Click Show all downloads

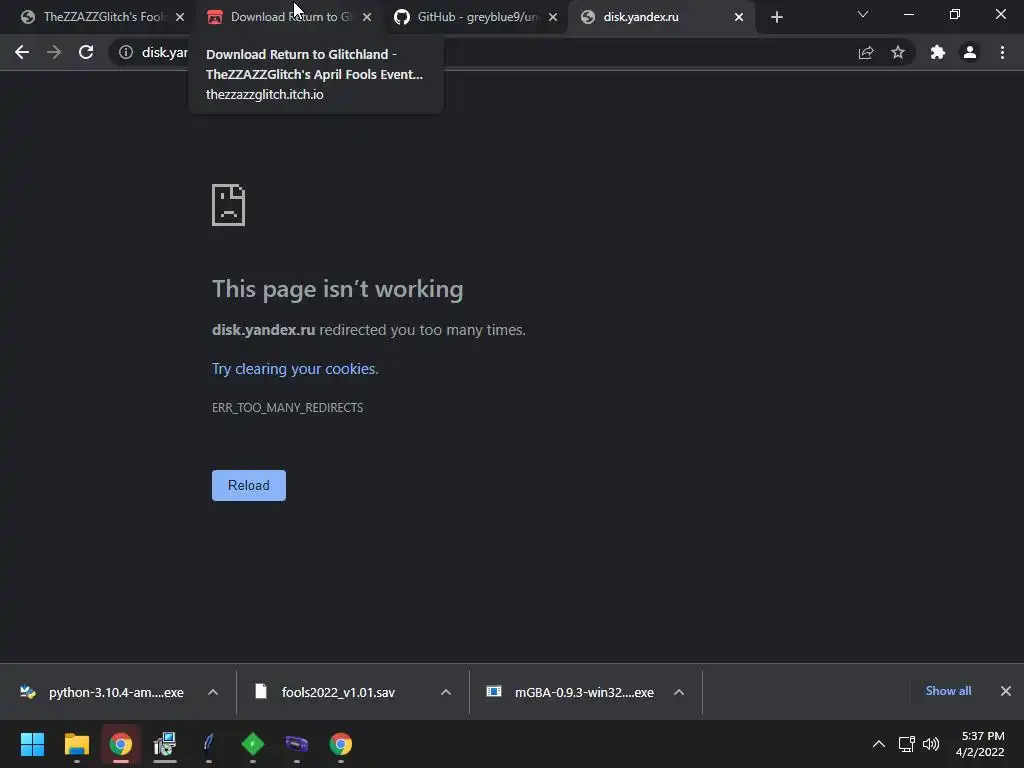(948, 691)
